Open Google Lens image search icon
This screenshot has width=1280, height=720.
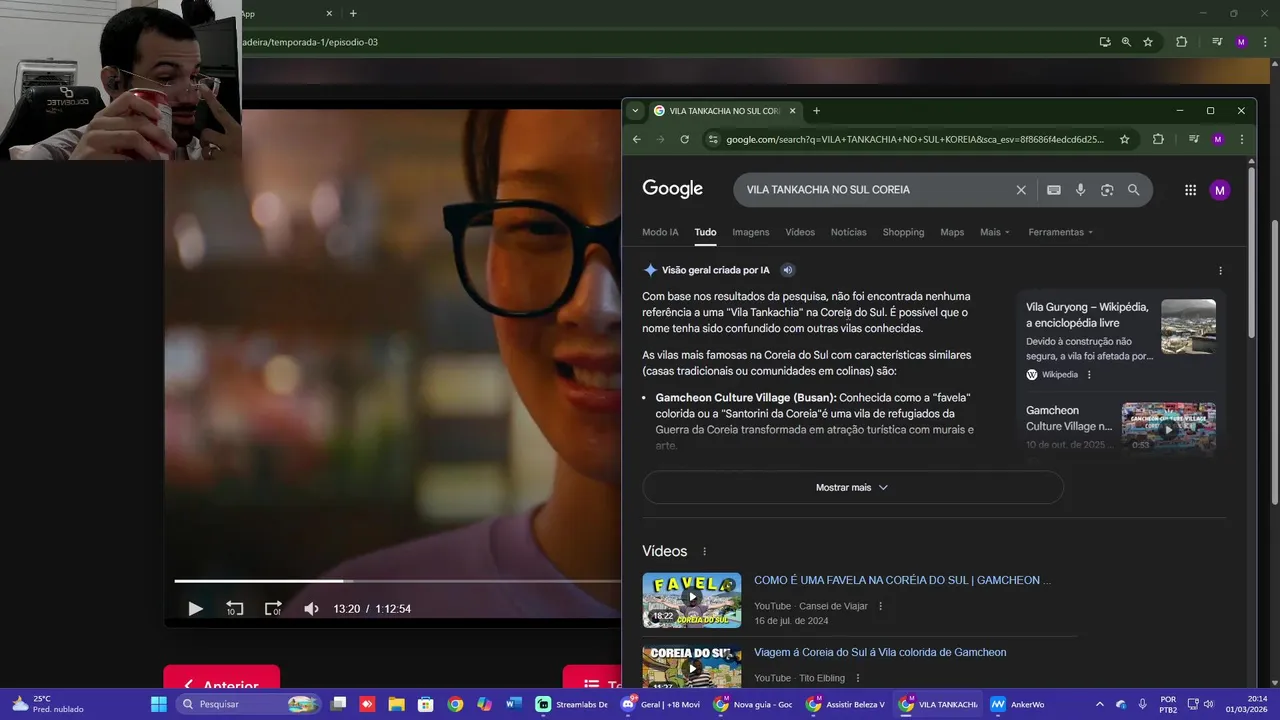1107,190
